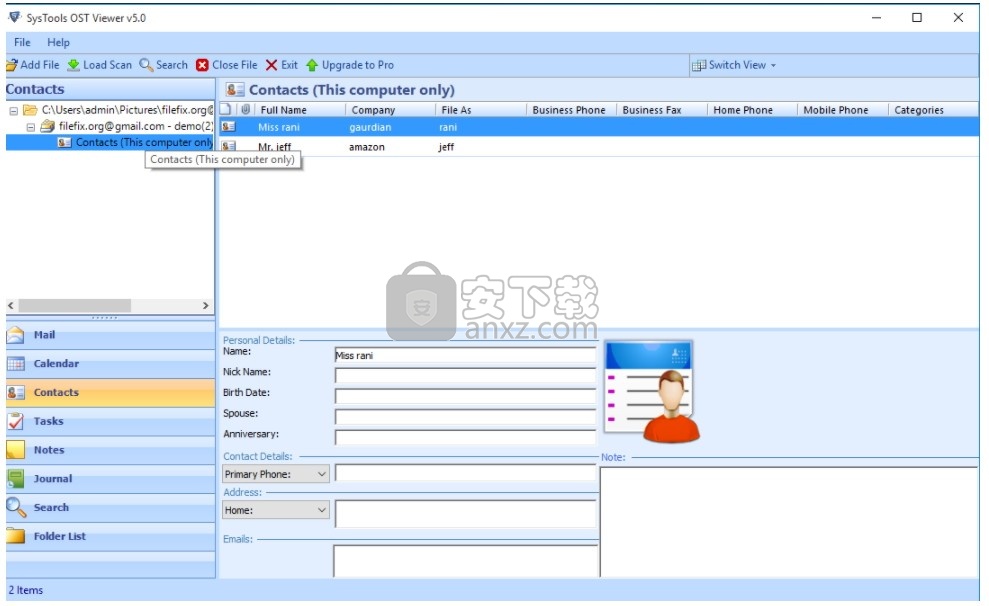The height and width of the screenshot is (606, 989).
Task: Switch to the Calendar section
Action: (x=110, y=364)
